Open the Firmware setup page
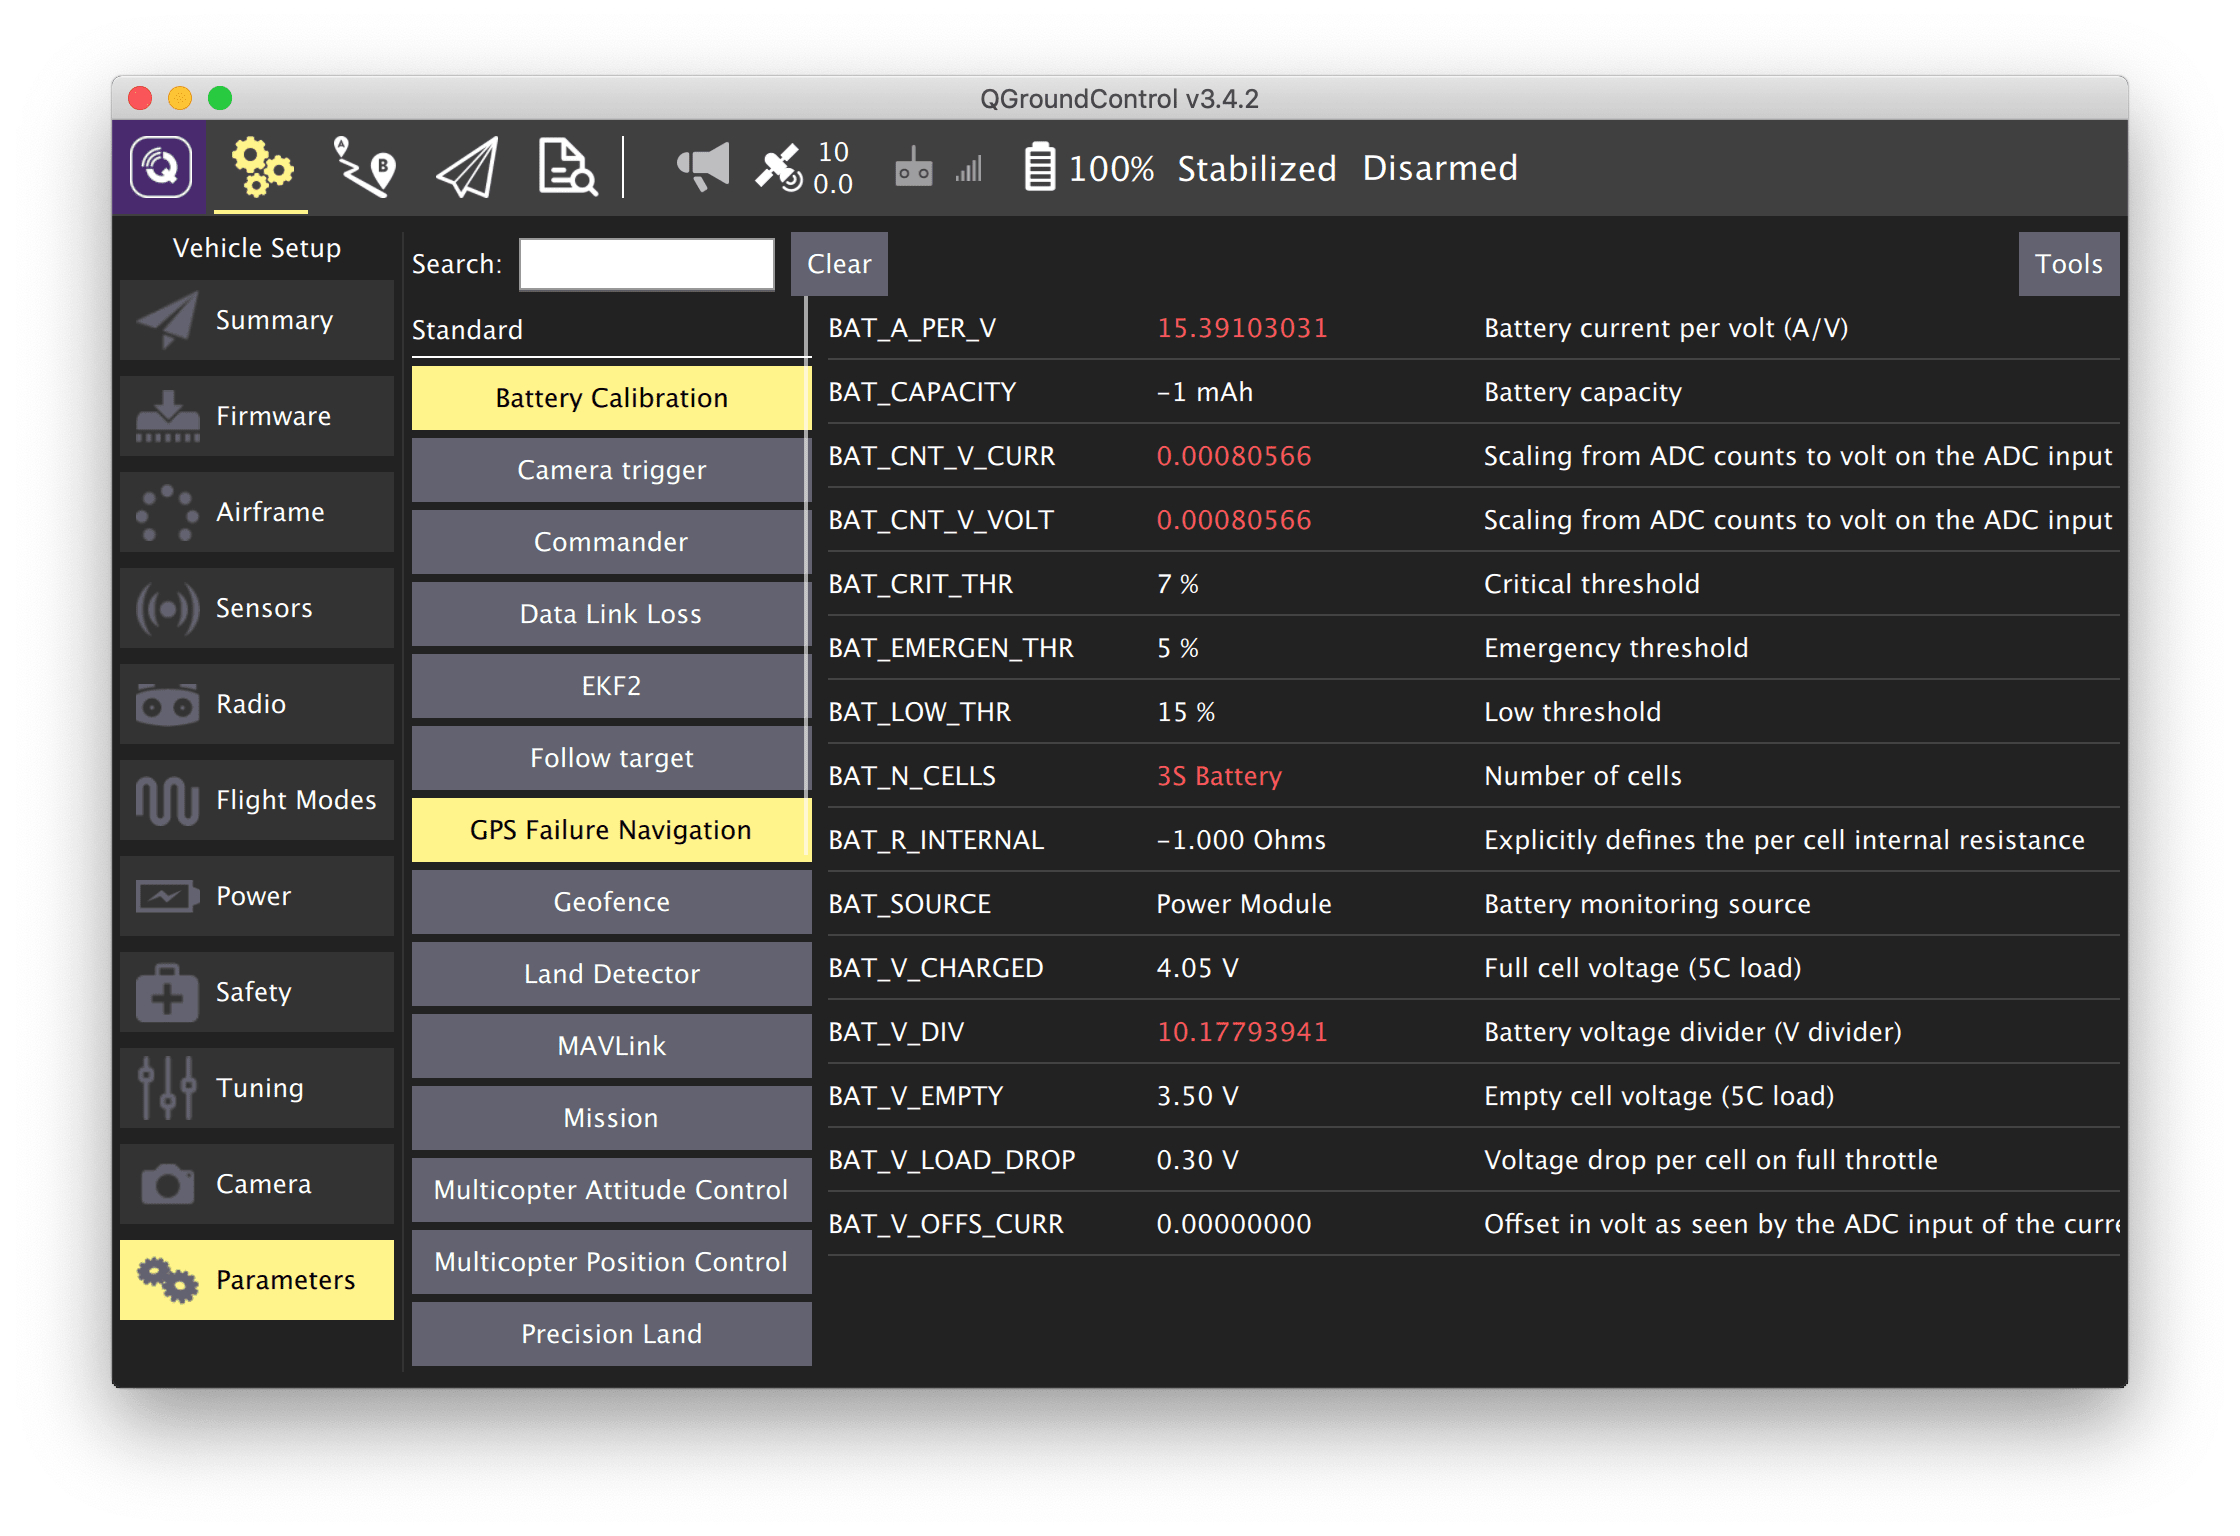This screenshot has width=2240, height=1536. tap(257, 416)
